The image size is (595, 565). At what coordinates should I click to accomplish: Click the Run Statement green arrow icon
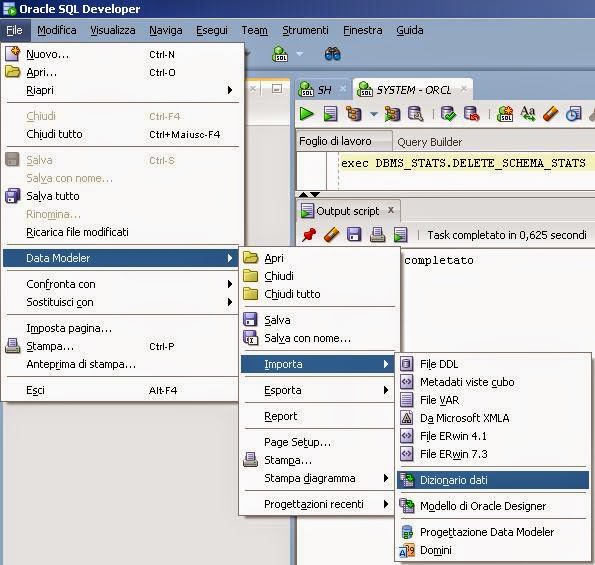[x=306, y=113]
